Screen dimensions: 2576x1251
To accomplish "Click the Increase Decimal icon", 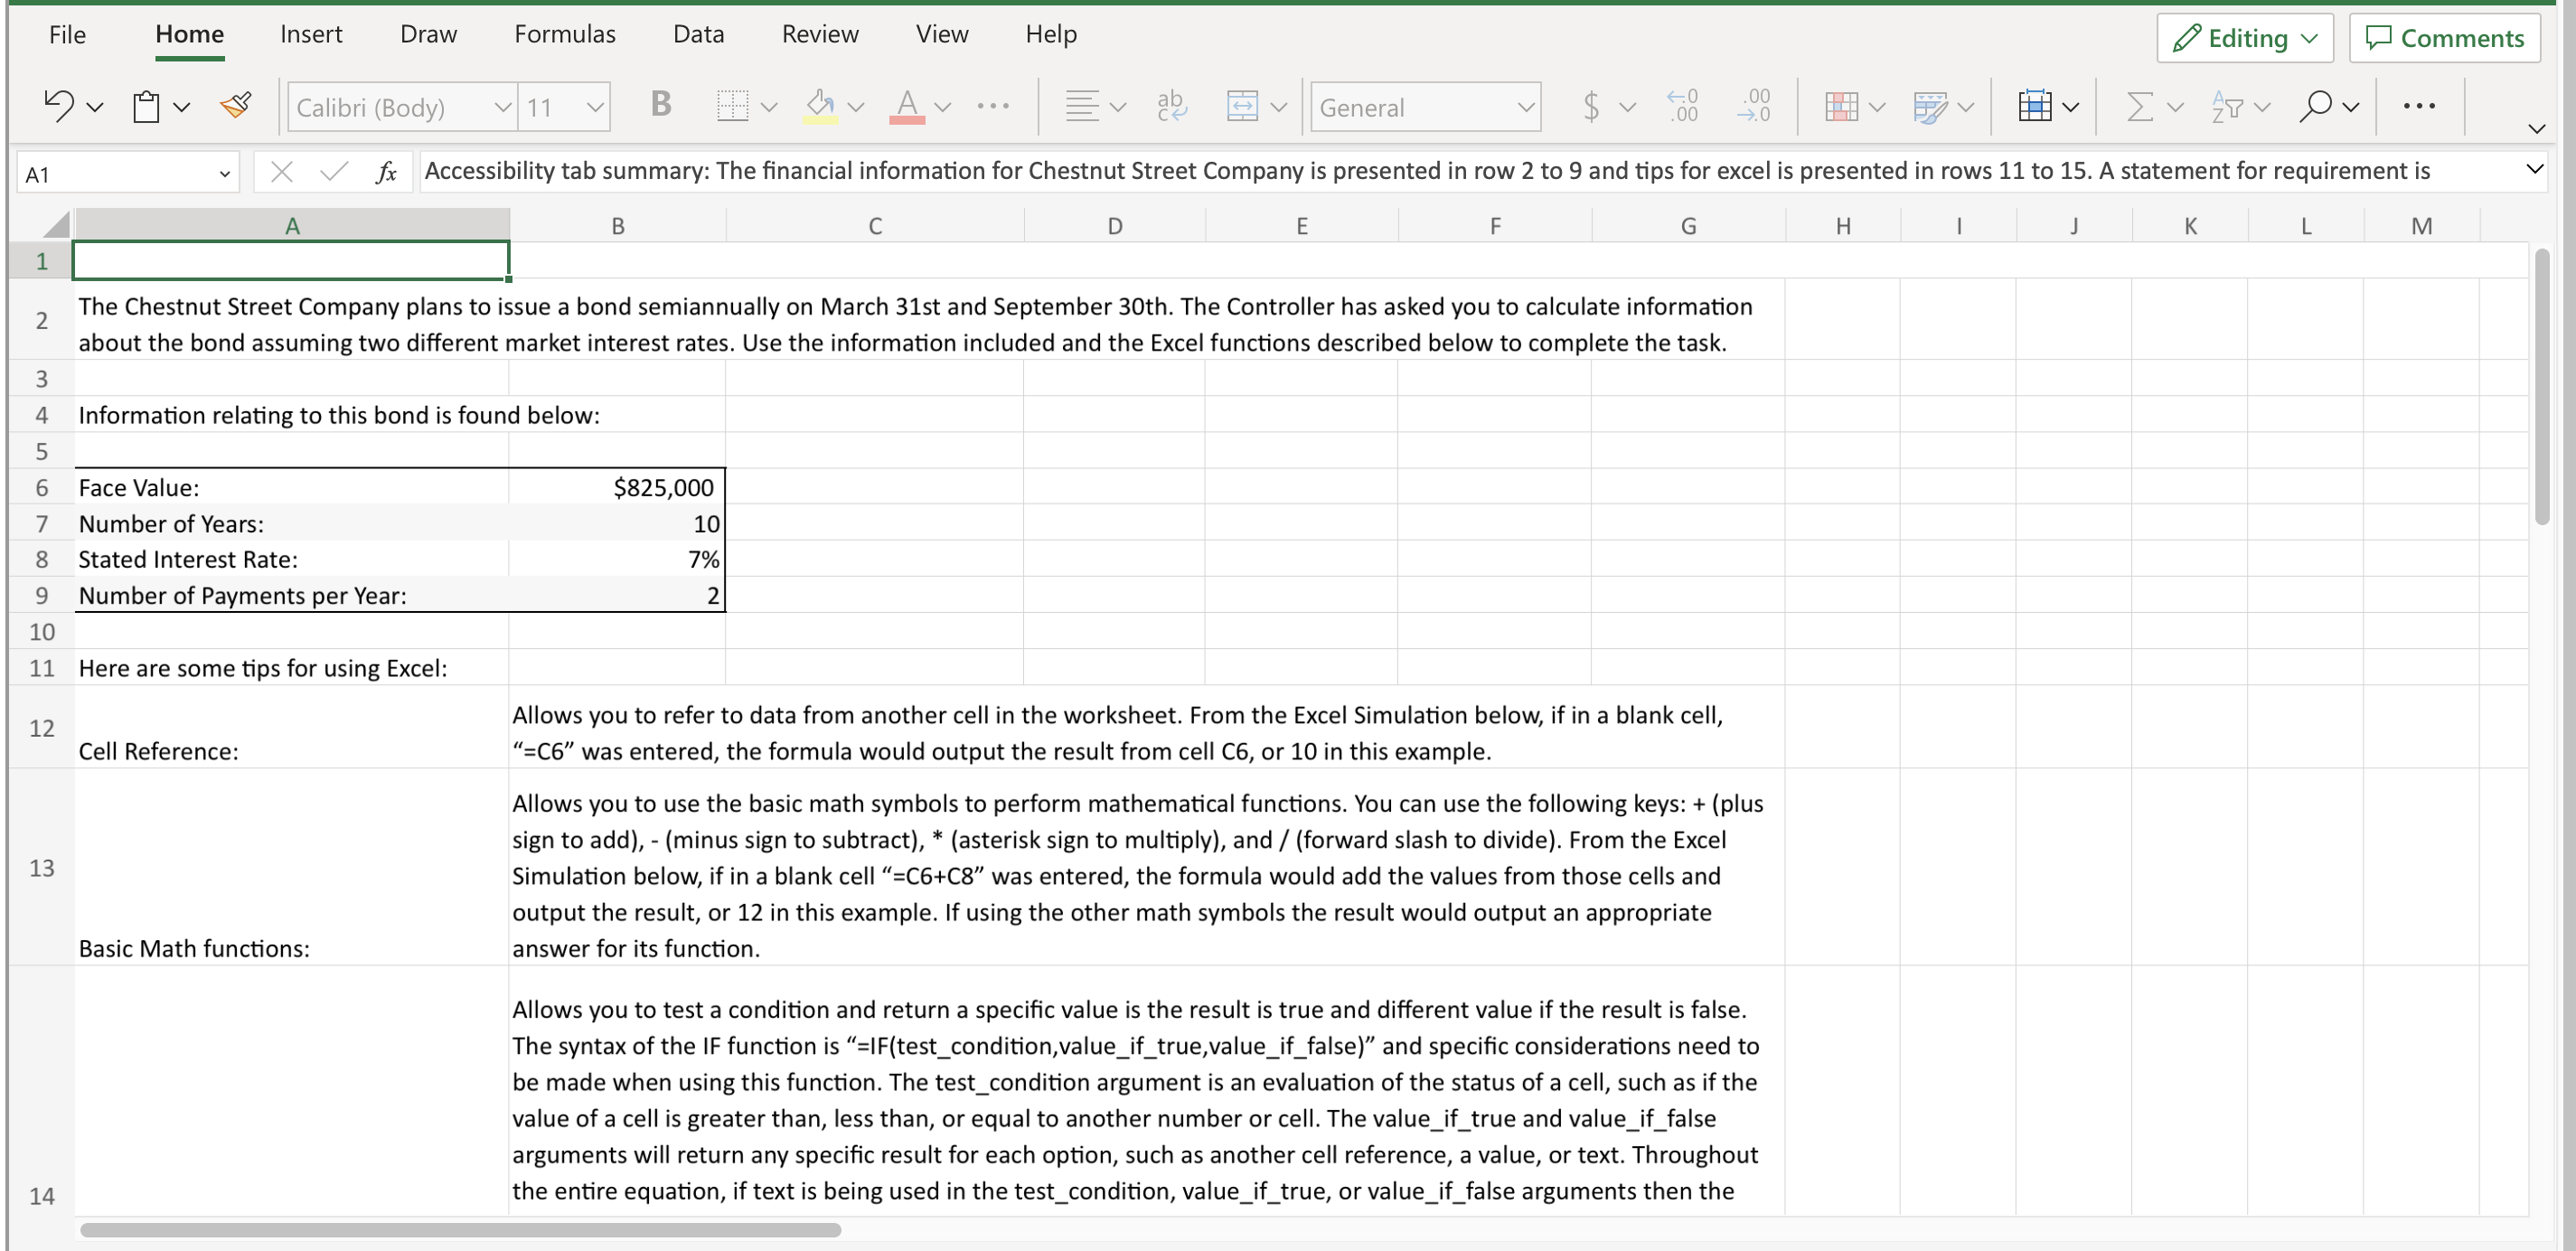I will pyautogui.click(x=1683, y=105).
